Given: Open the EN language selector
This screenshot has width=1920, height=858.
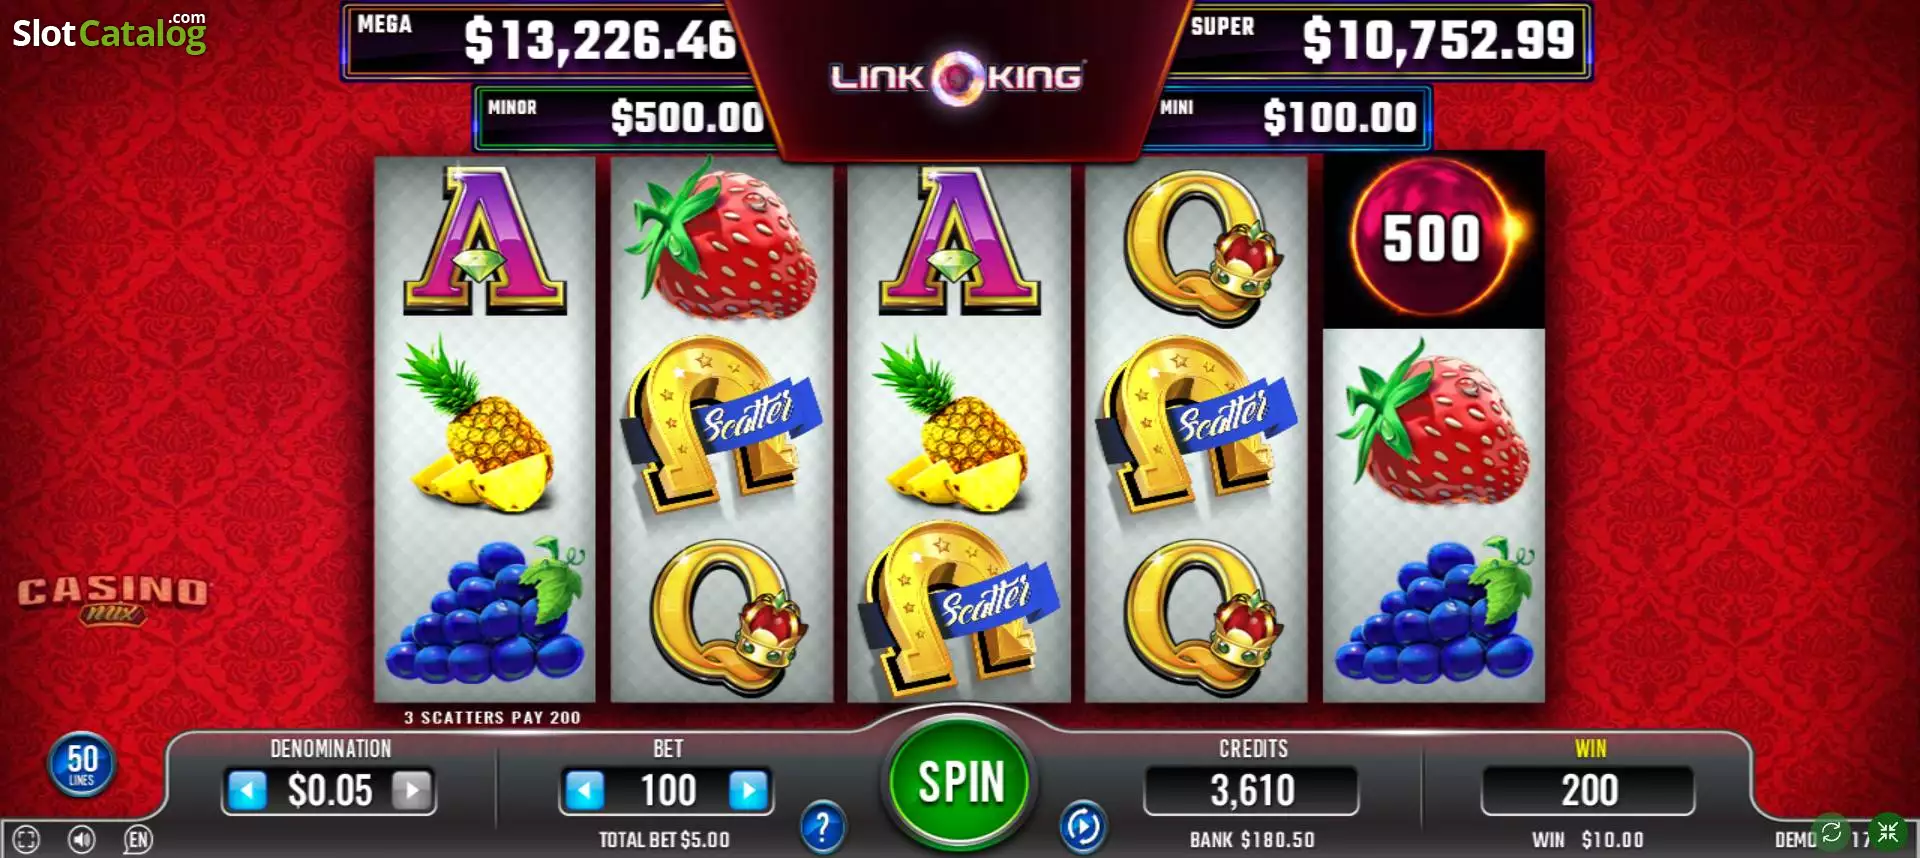Looking at the screenshot, I should [x=138, y=839].
